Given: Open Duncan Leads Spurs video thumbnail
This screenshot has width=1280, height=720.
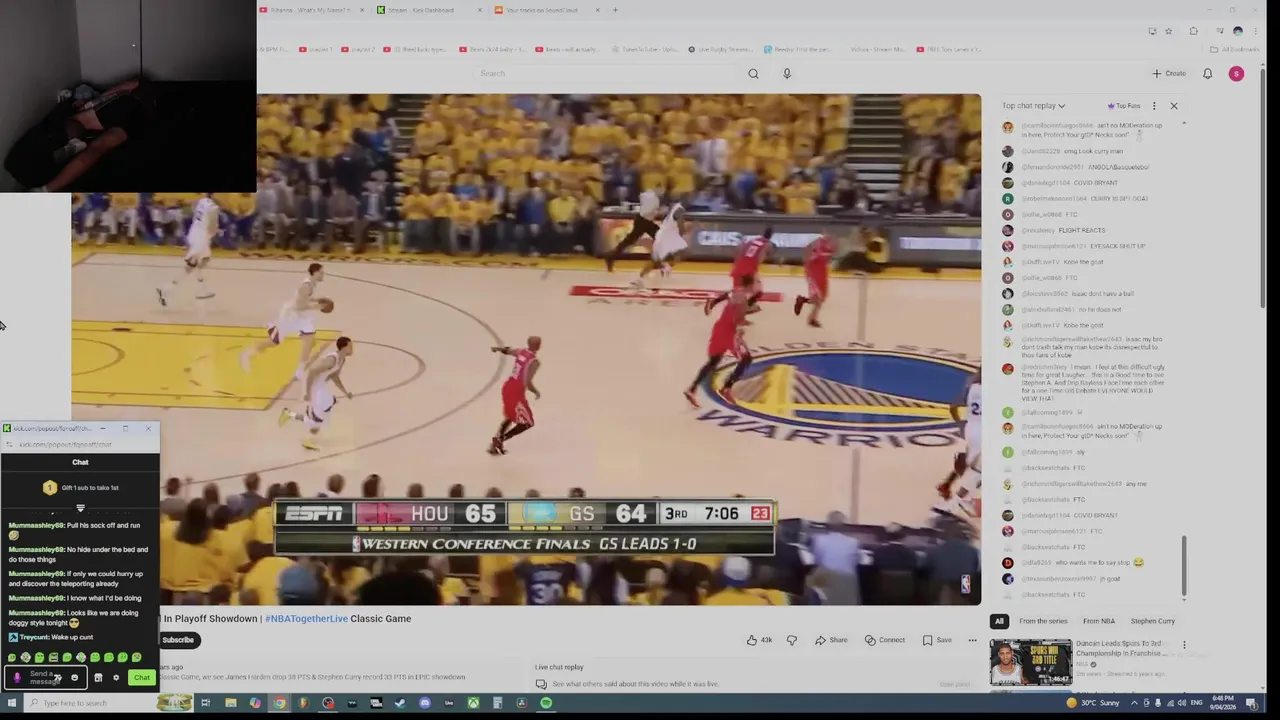Looking at the screenshot, I should pyautogui.click(x=1030, y=662).
